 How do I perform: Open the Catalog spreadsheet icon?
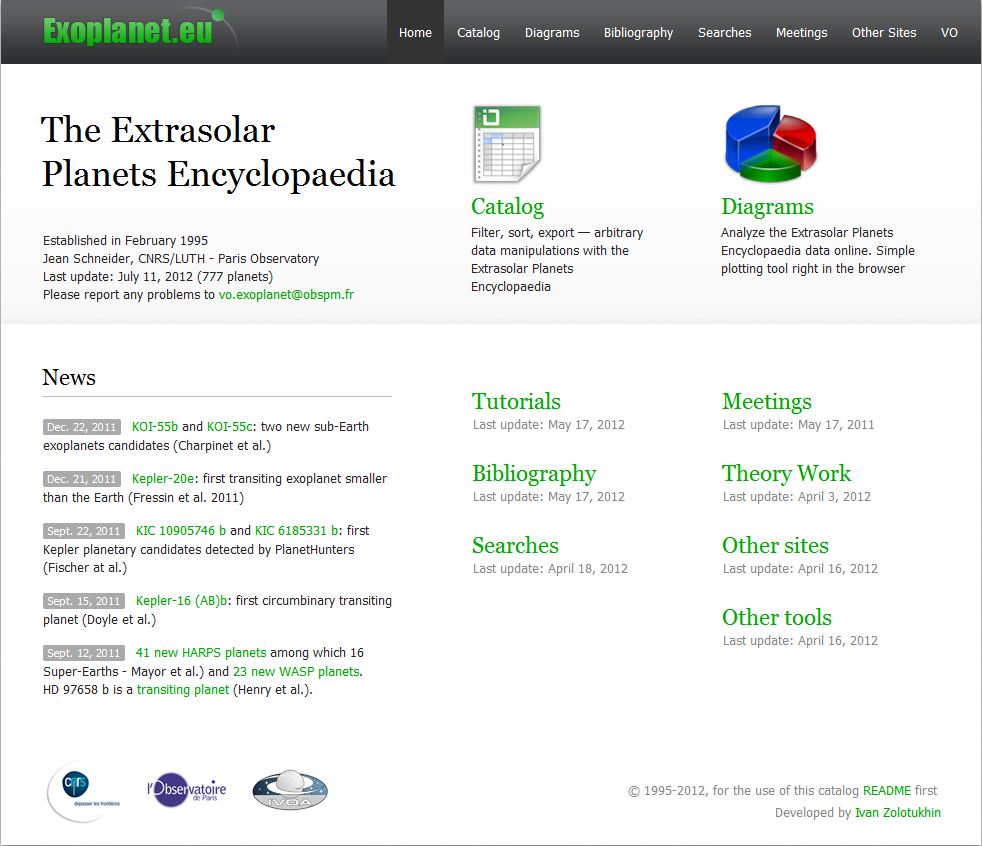507,144
